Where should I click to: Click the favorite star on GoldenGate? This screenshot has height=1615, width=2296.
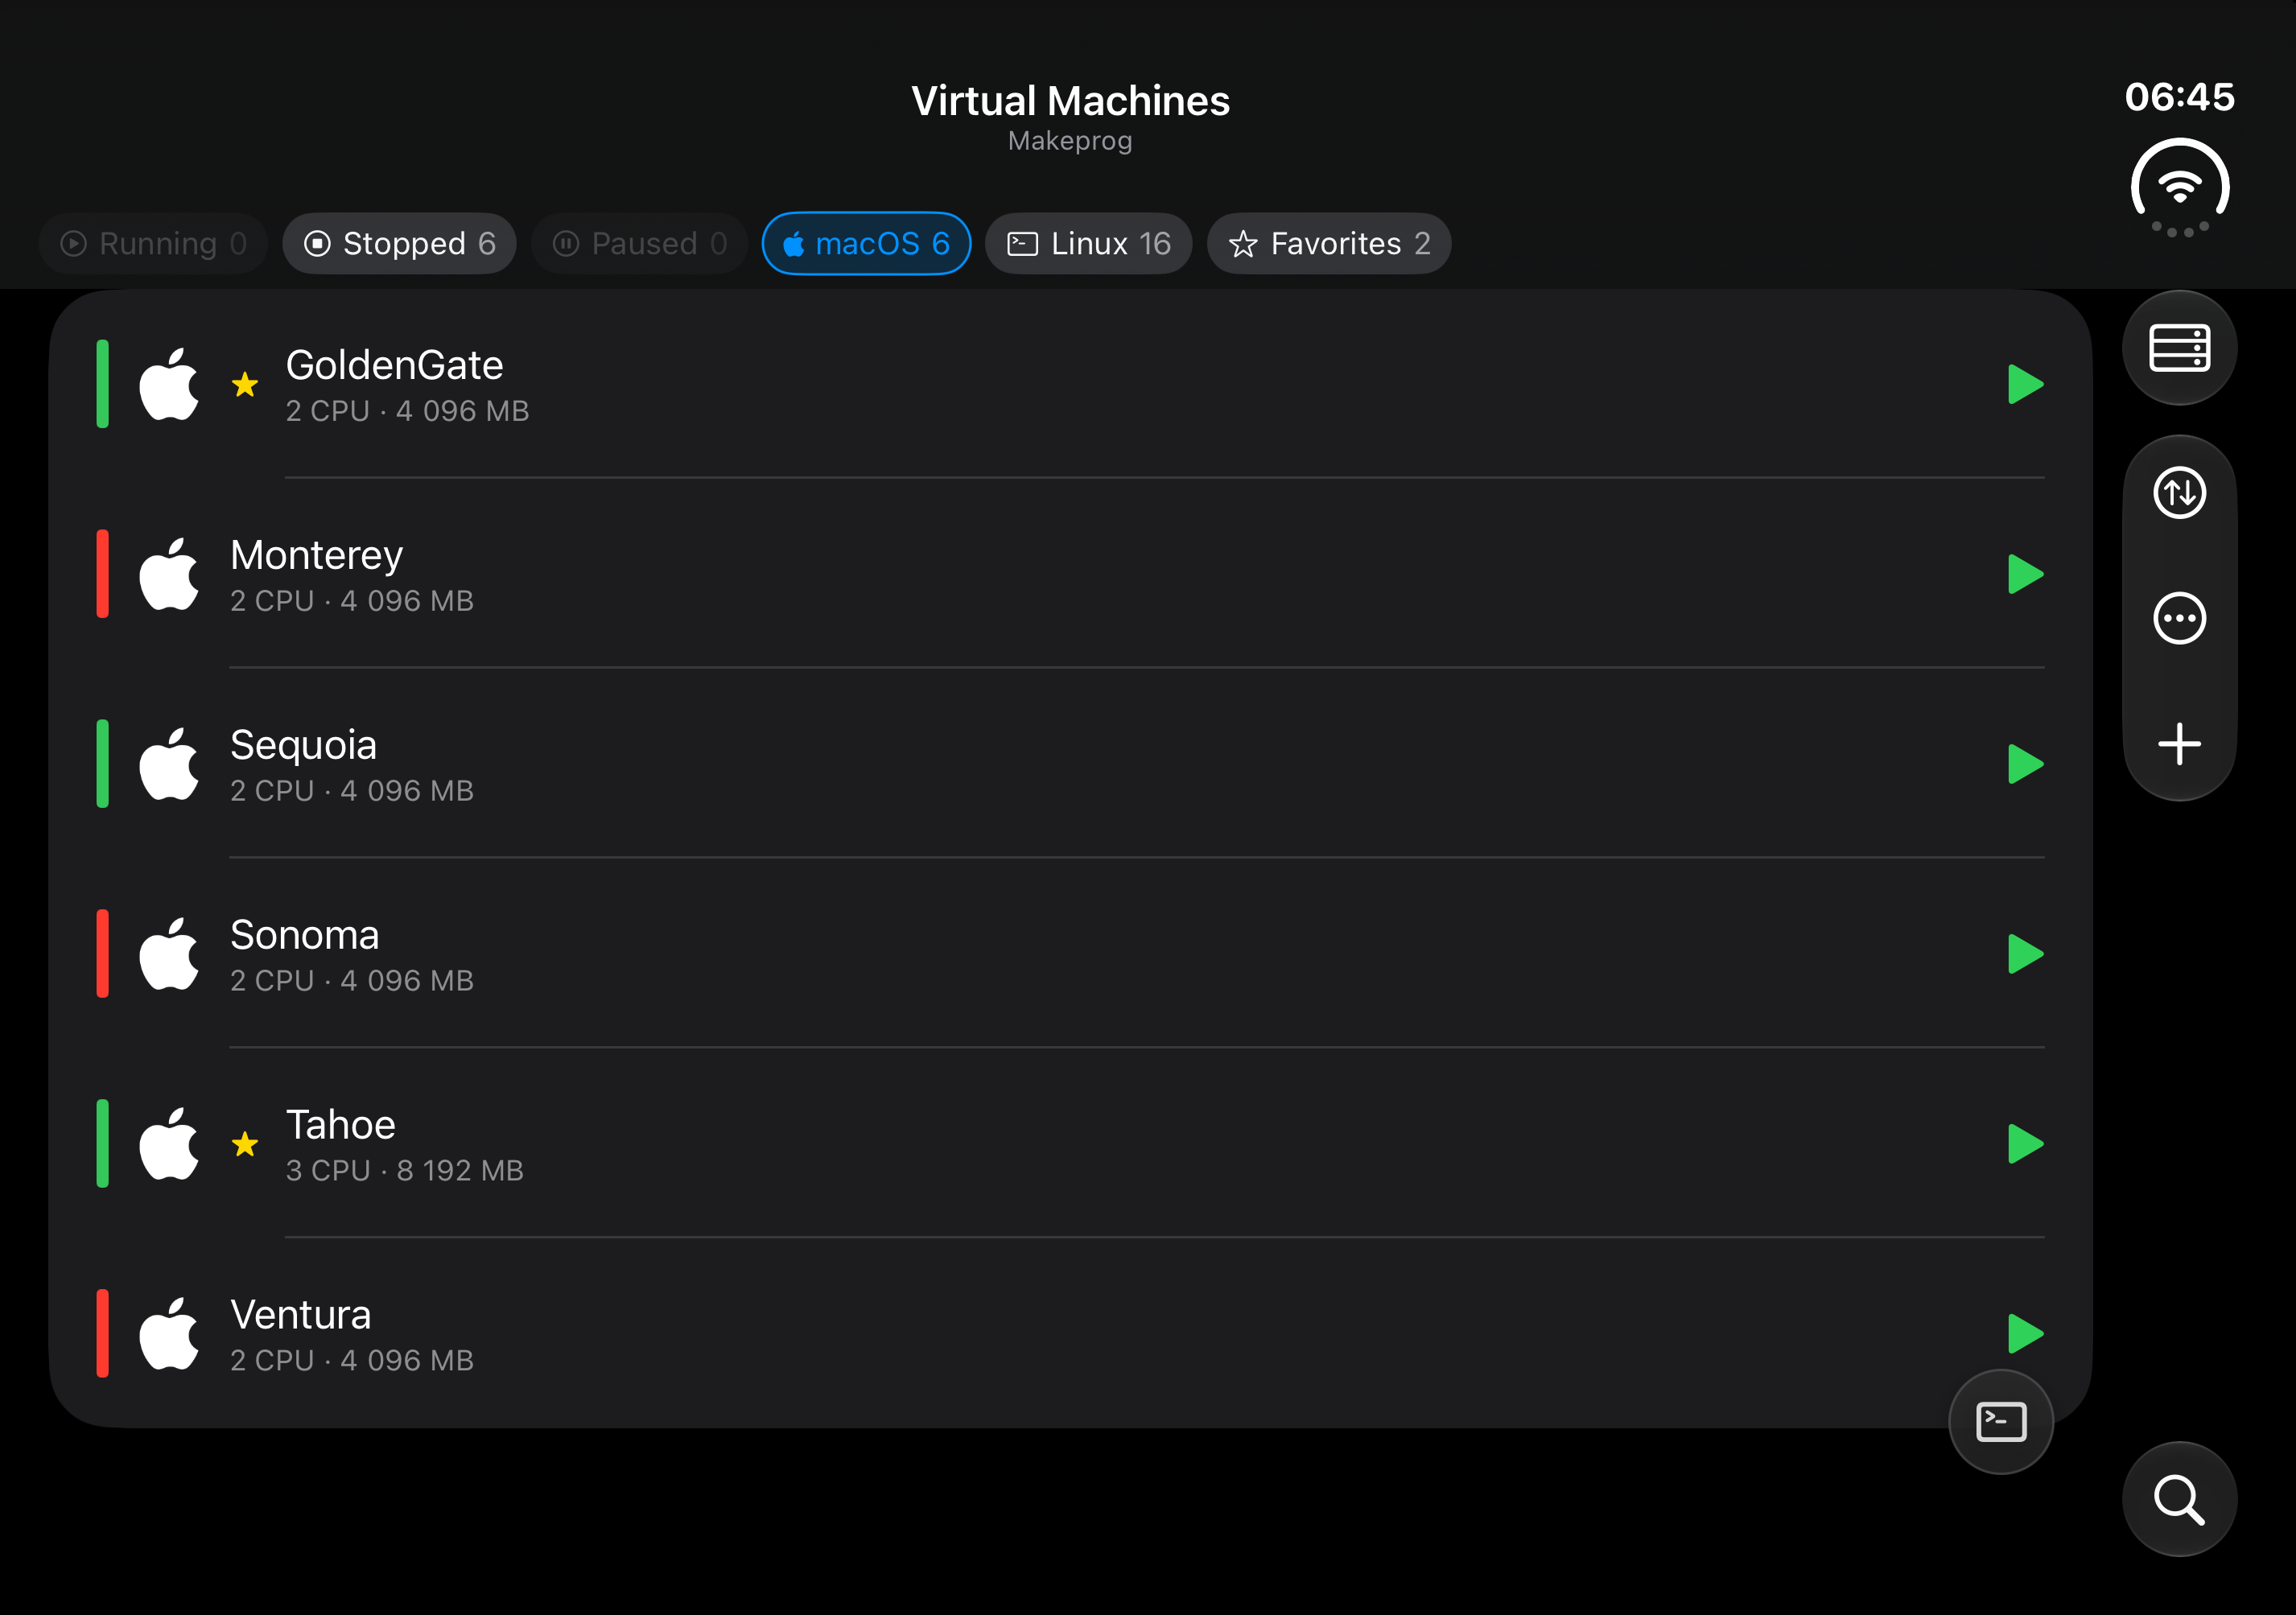(245, 384)
